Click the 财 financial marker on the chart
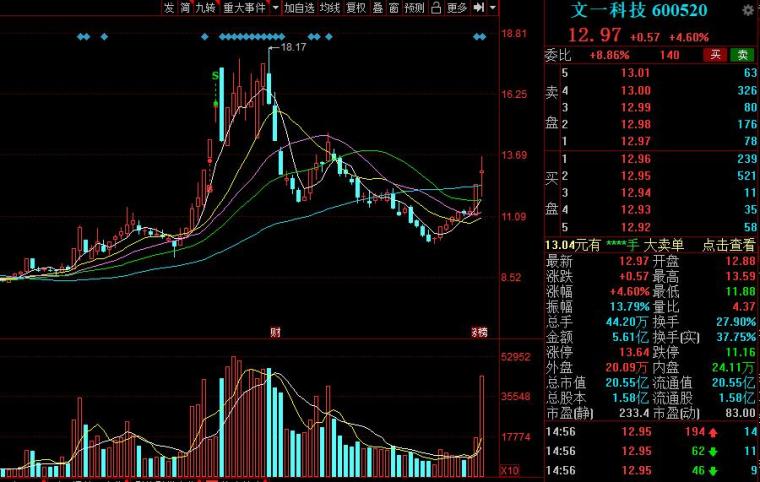The height and width of the screenshot is (482, 760). click(x=275, y=332)
